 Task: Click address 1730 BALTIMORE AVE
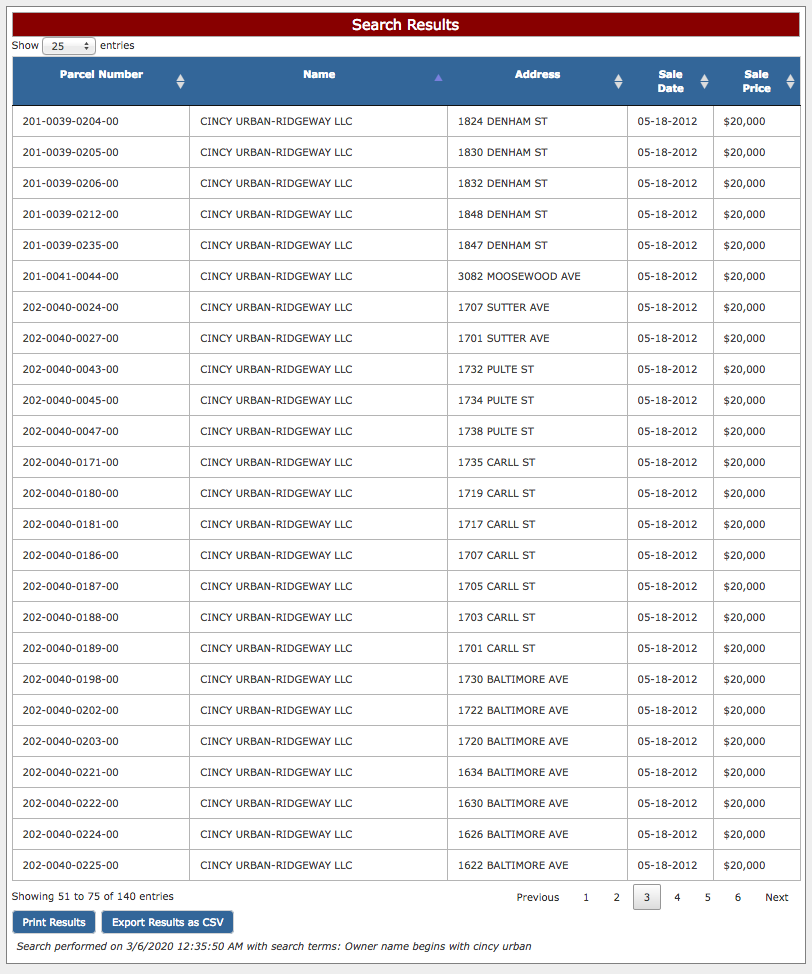pyautogui.click(x=513, y=680)
